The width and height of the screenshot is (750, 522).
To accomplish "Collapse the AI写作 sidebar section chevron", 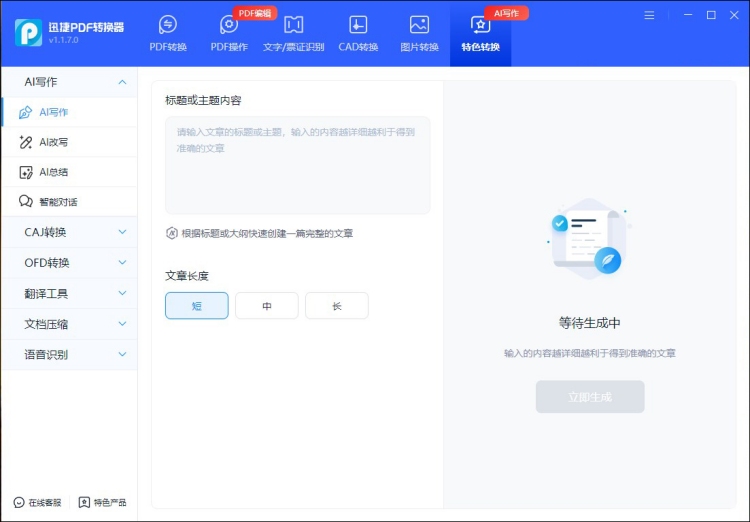I will tap(122, 82).
